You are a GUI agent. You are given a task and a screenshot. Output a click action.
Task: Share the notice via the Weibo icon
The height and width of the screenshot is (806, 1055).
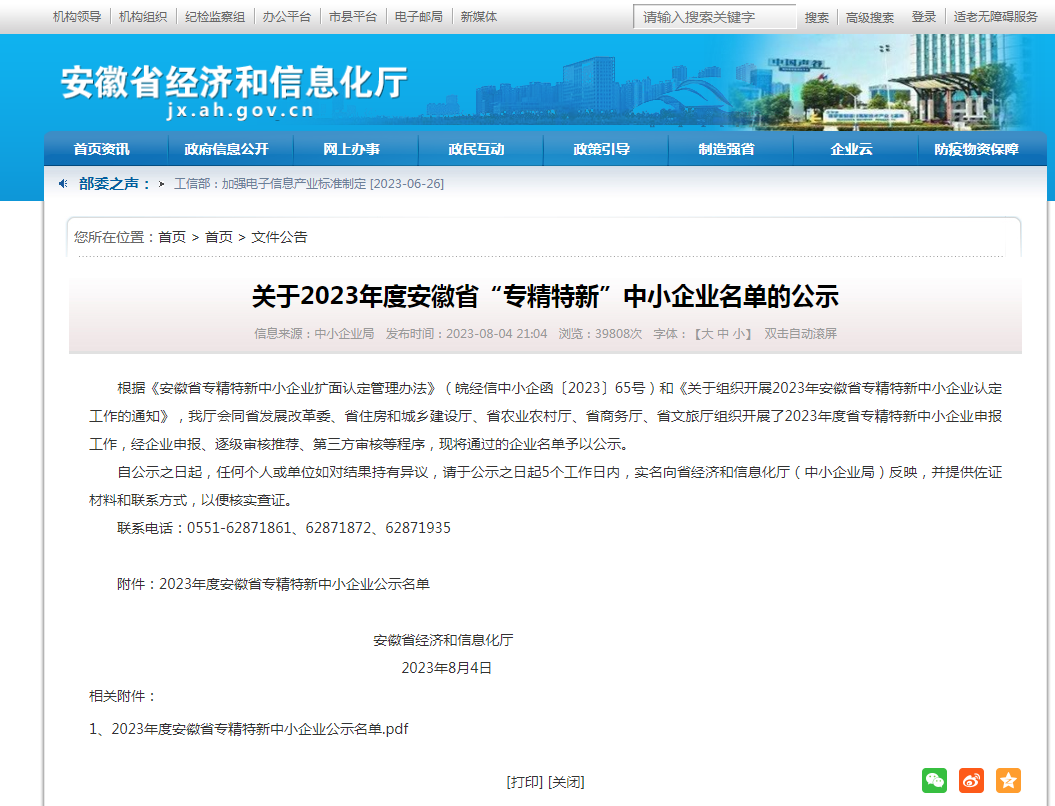[971, 780]
